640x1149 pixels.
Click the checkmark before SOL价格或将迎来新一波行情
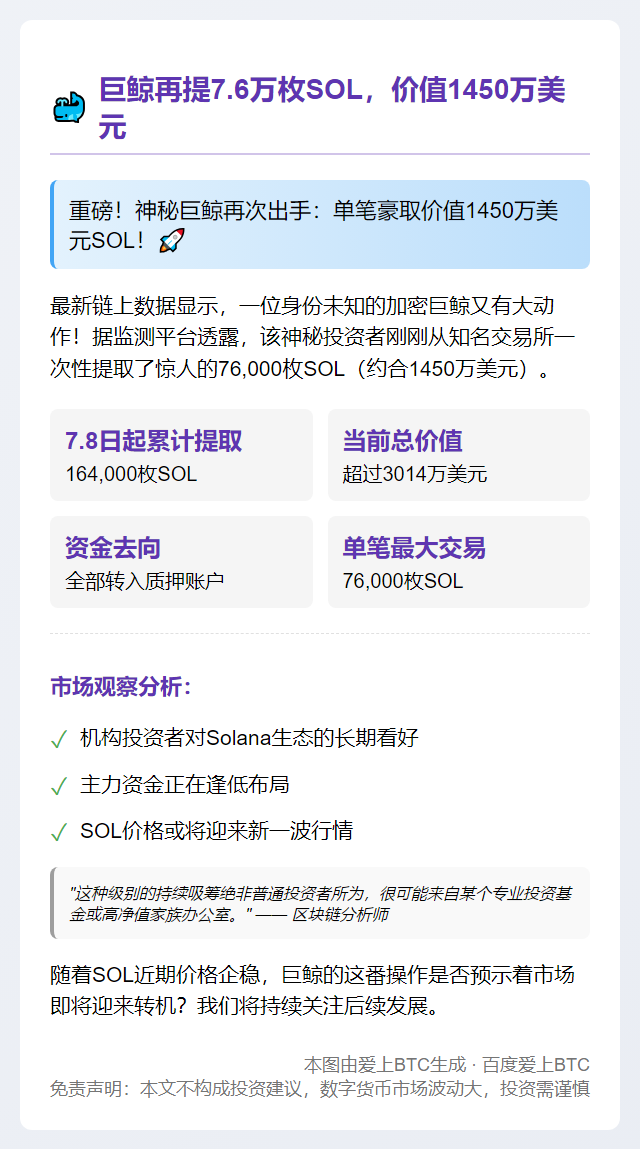[59, 832]
